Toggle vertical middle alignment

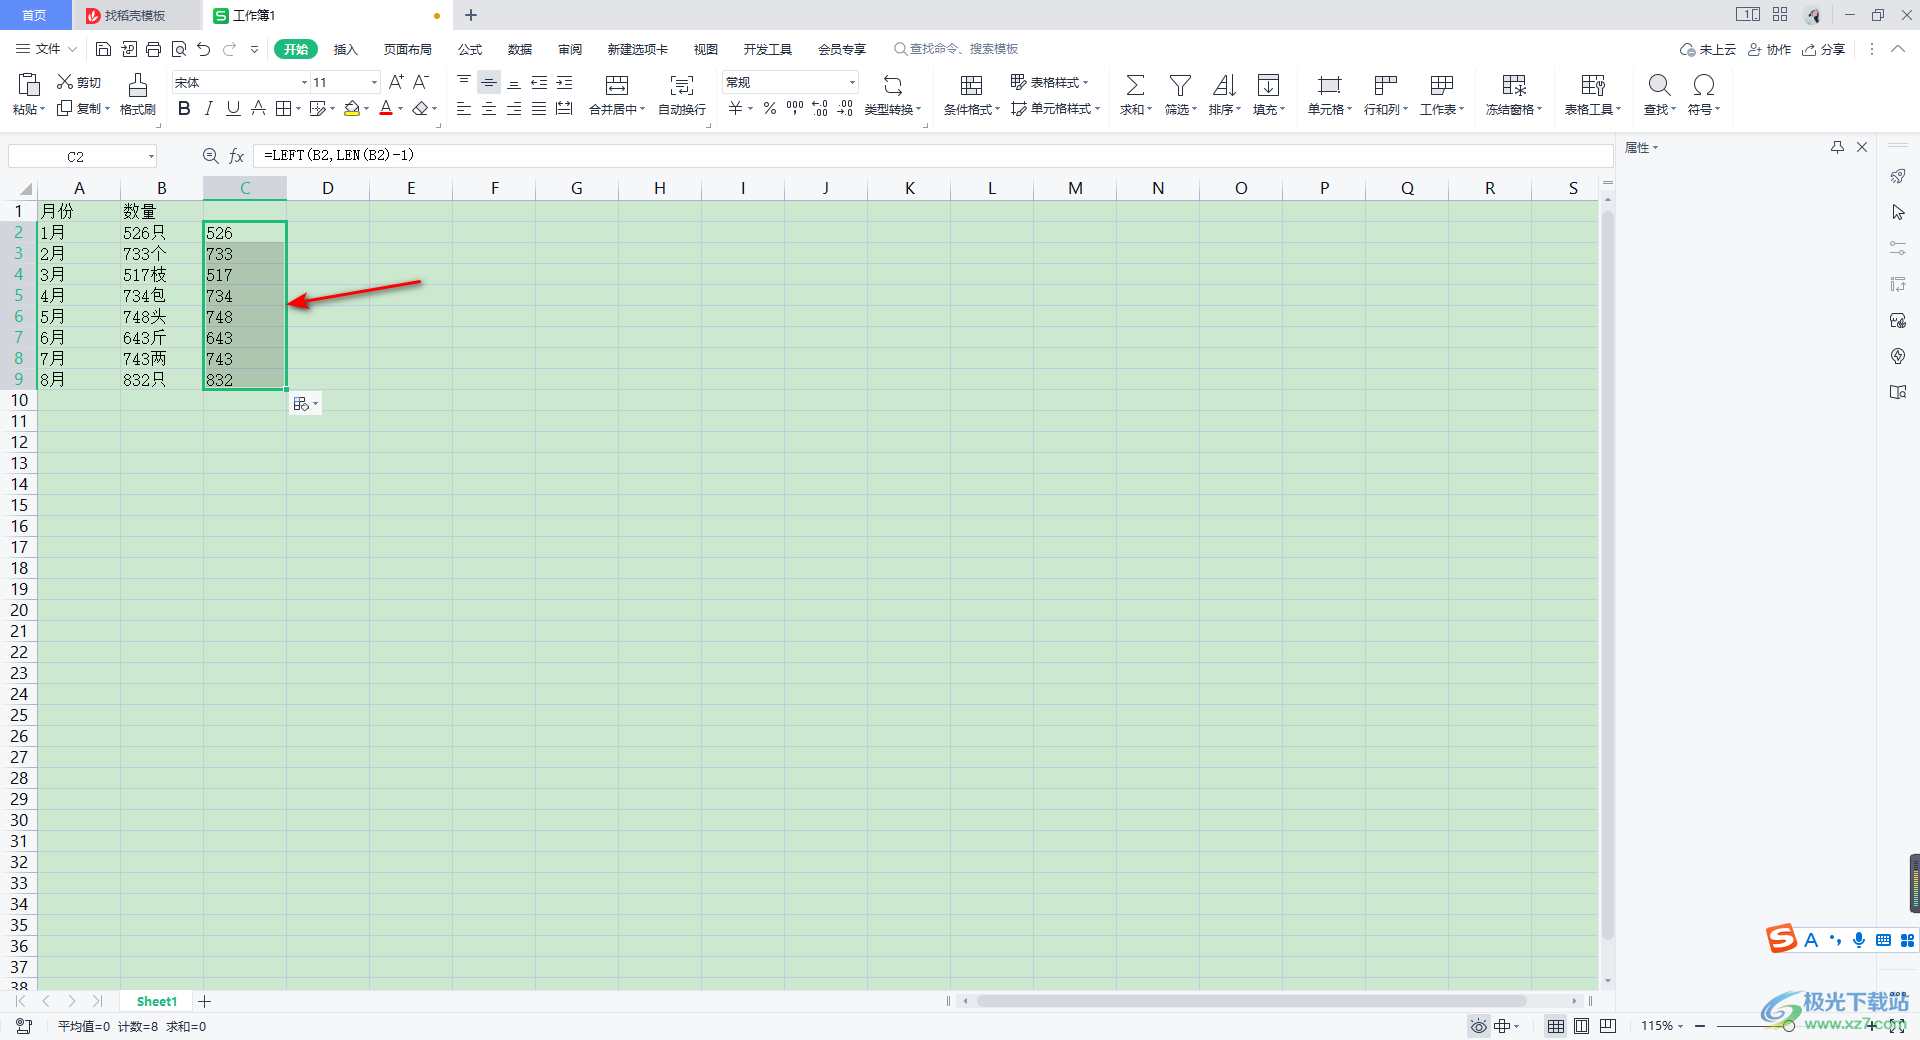[489, 82]
